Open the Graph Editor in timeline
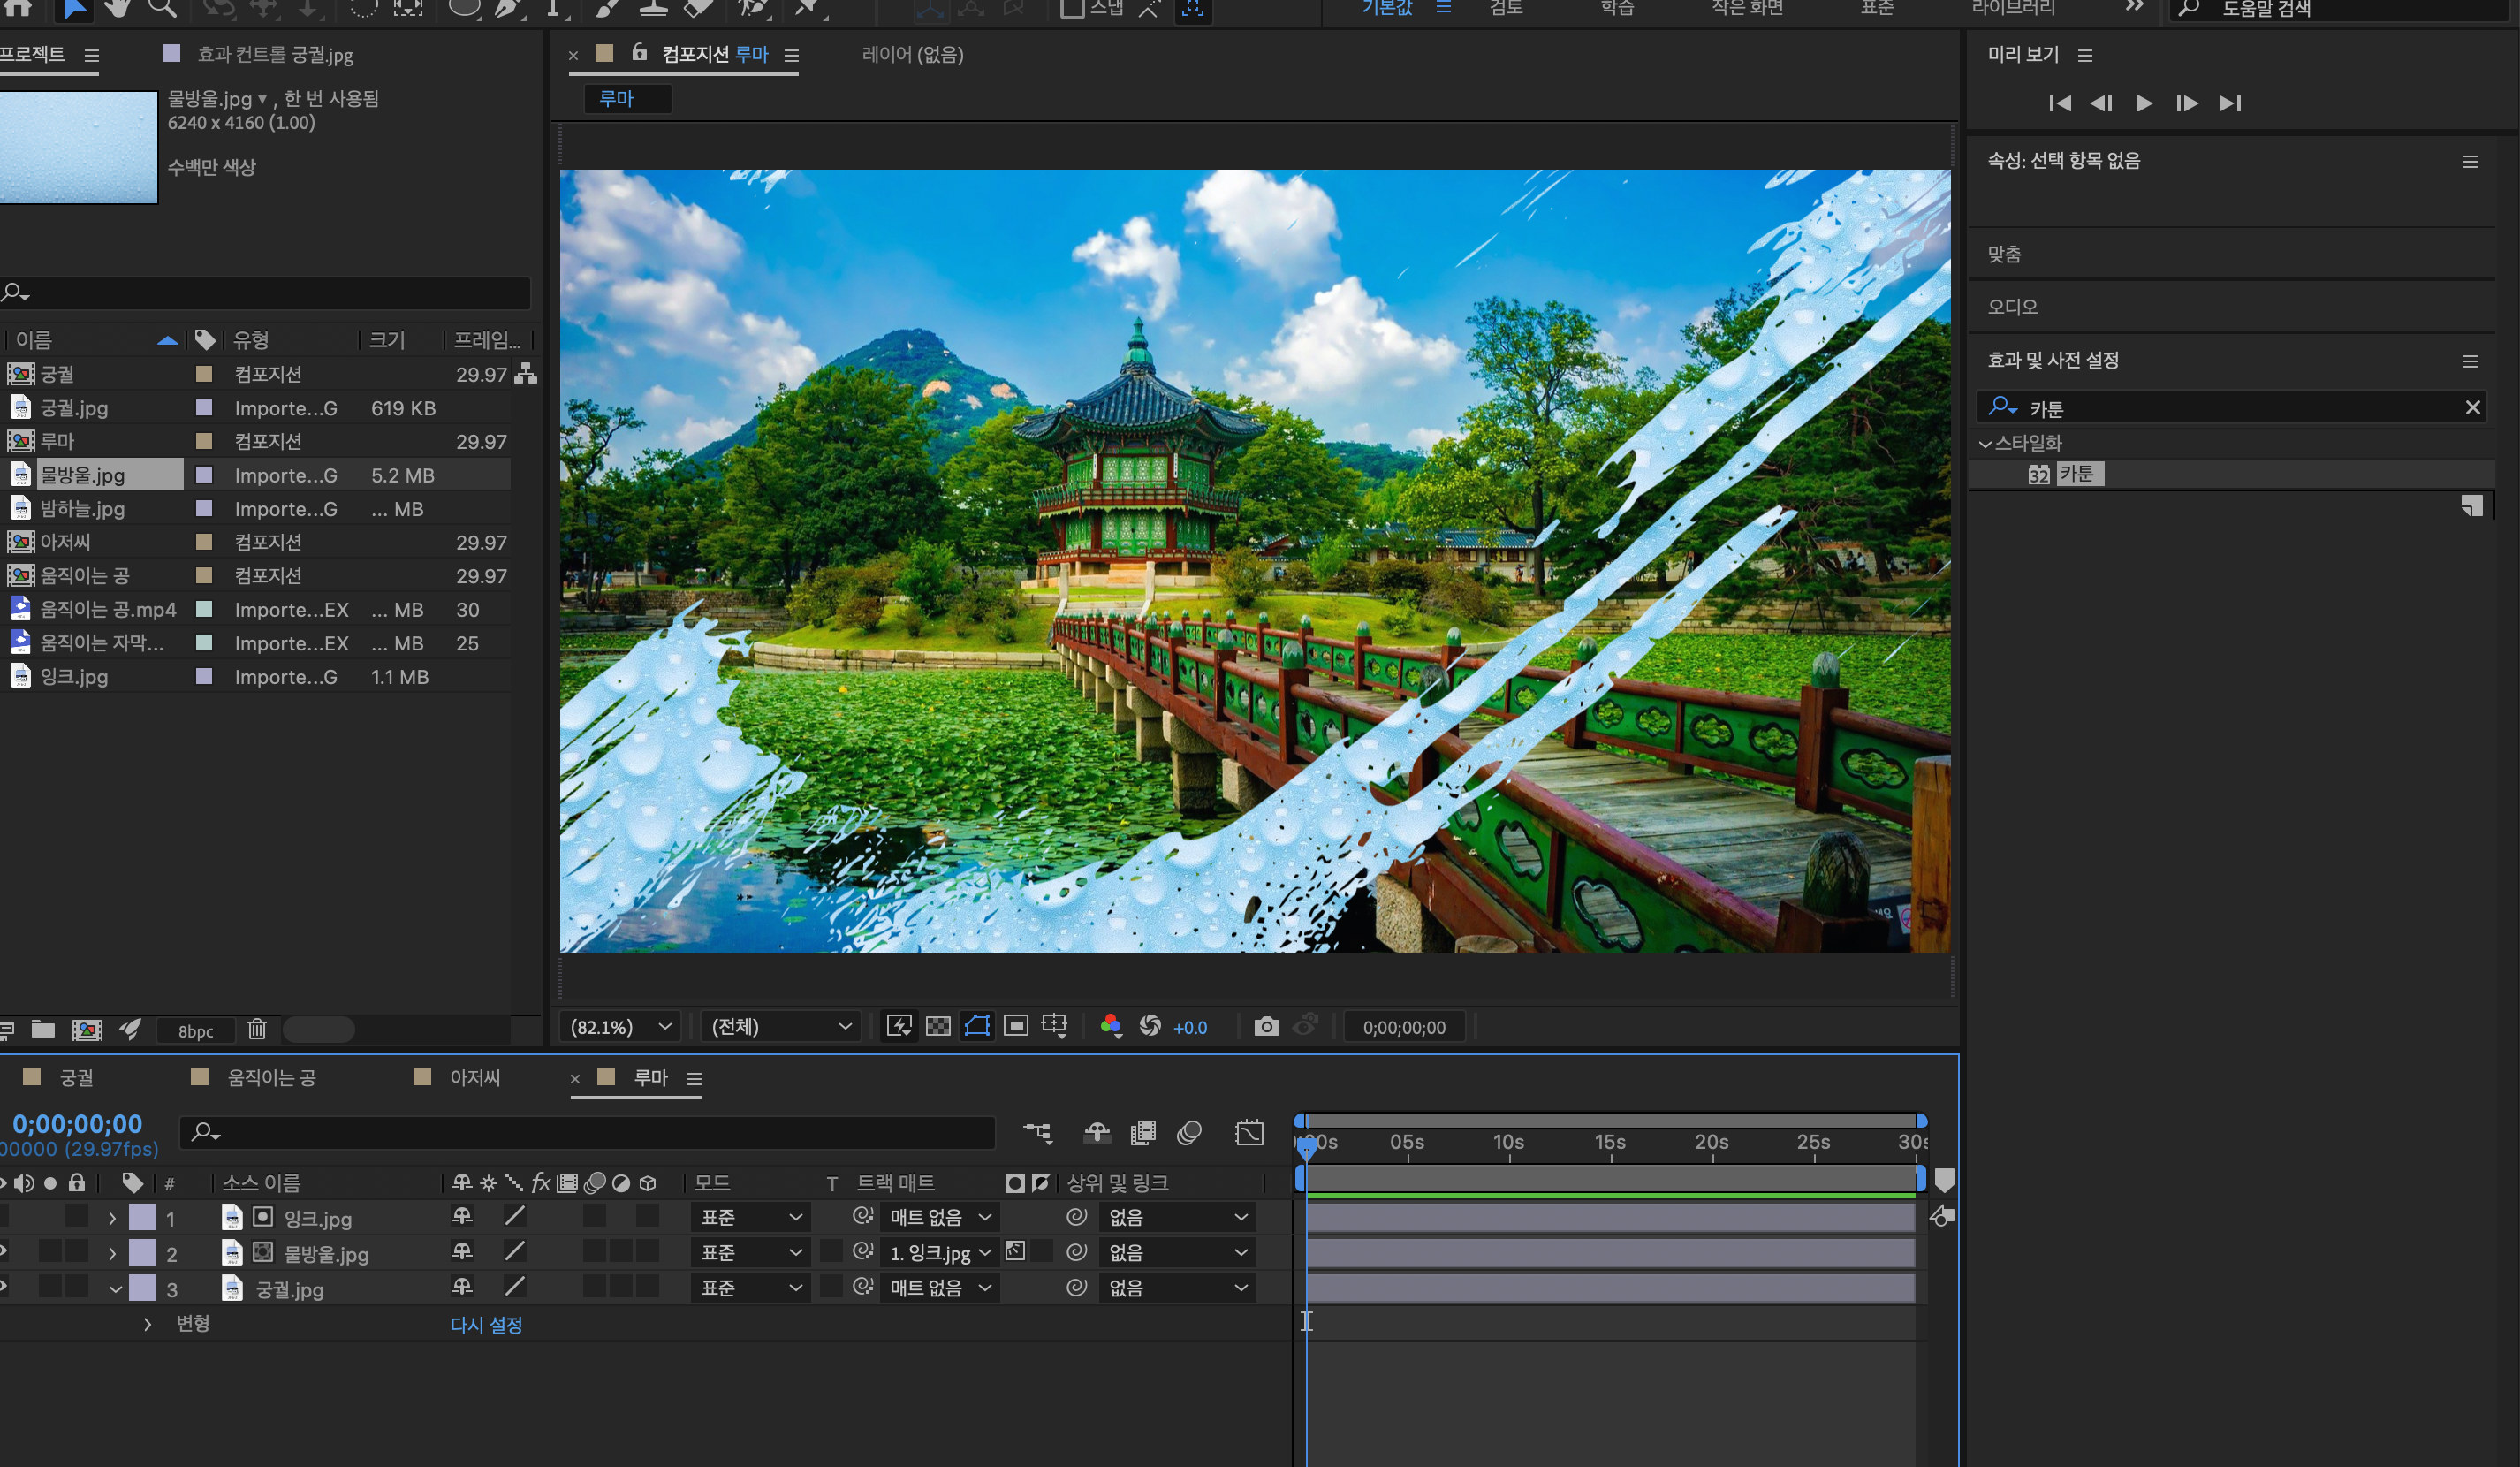The width and height of the screenshot is (2520, 1467). 1249,1132
